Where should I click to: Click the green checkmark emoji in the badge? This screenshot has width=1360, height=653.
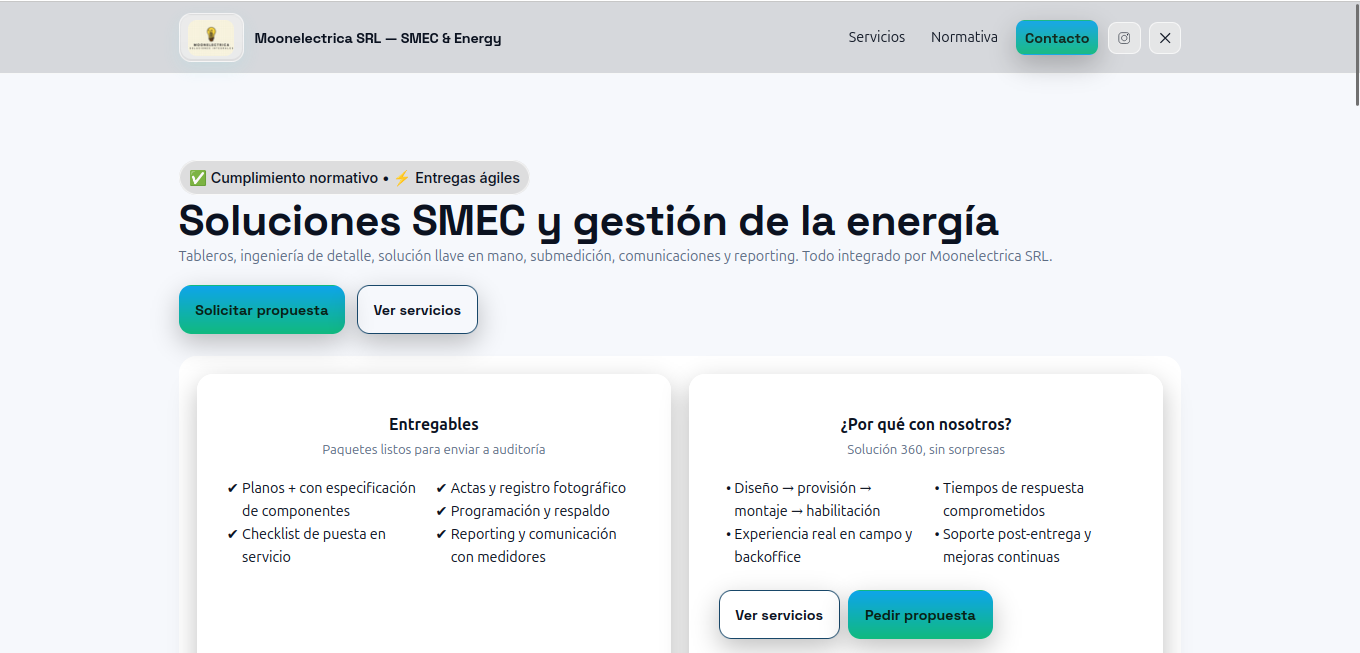click(196, 177)
